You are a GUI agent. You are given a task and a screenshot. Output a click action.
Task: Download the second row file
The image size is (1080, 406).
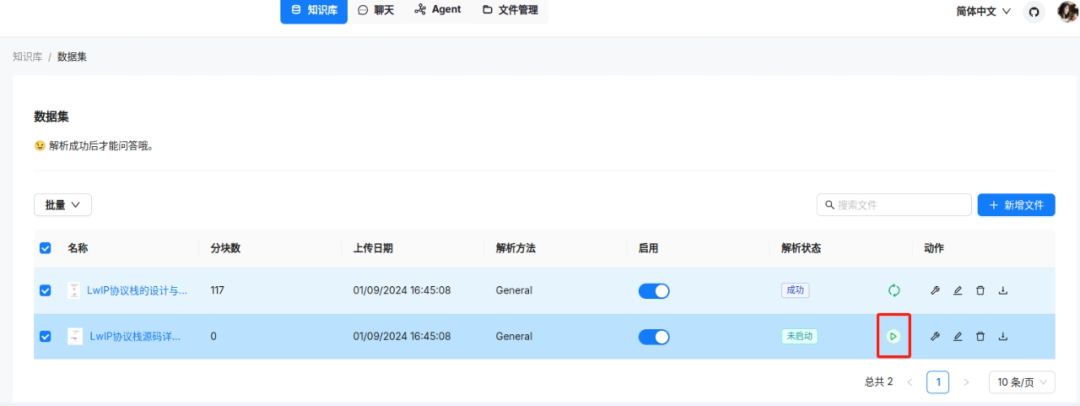pos(1003,336)
